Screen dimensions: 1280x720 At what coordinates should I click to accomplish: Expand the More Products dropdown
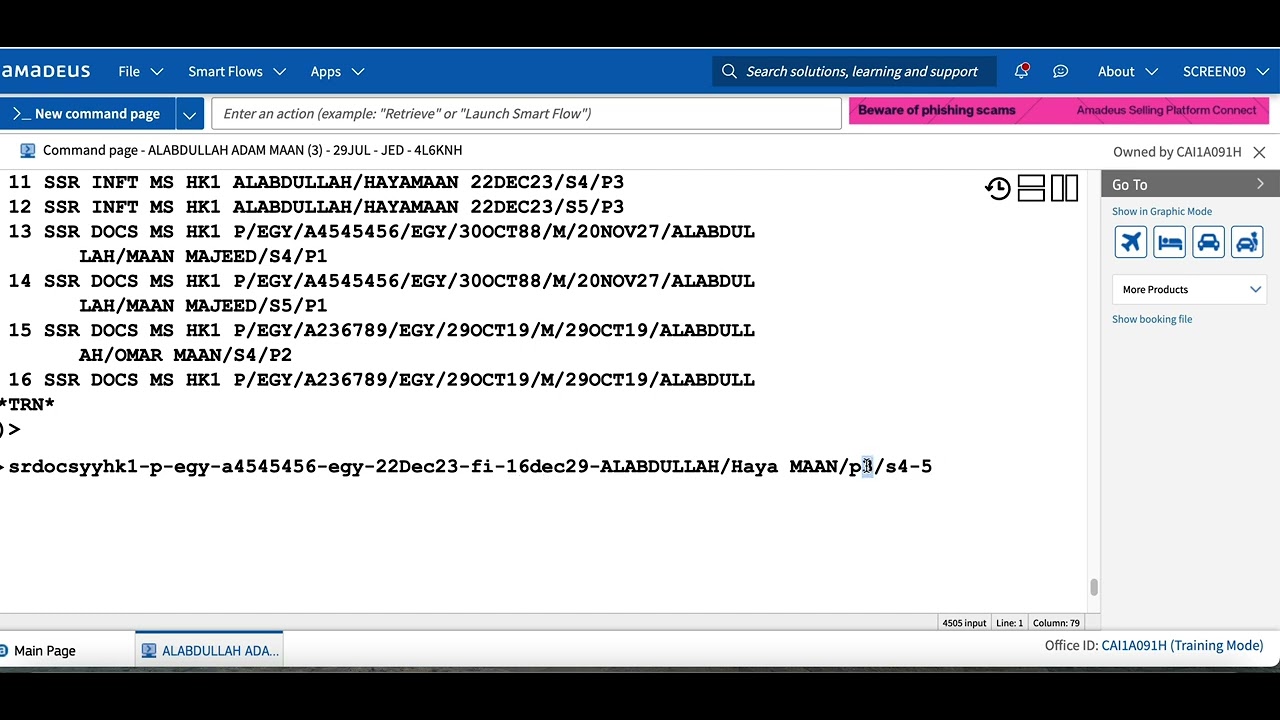tap(1190, 289)
